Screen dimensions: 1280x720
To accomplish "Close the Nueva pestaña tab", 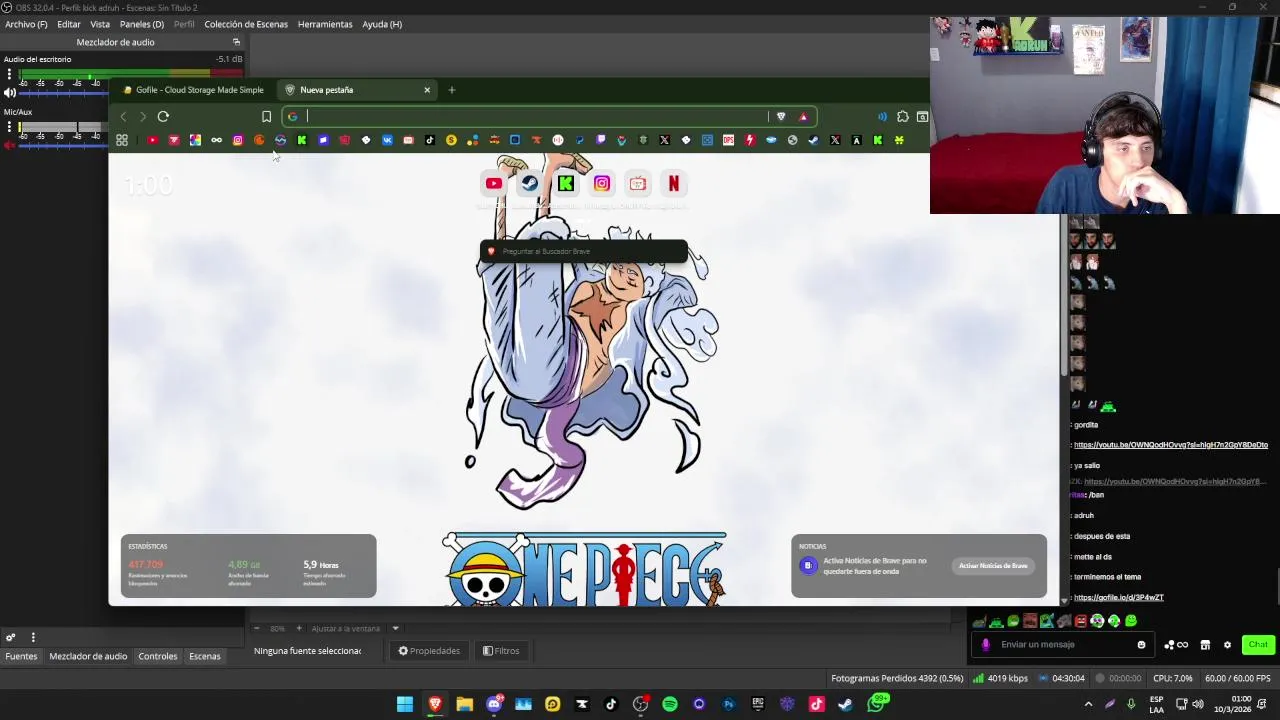I will pos(427,90).
